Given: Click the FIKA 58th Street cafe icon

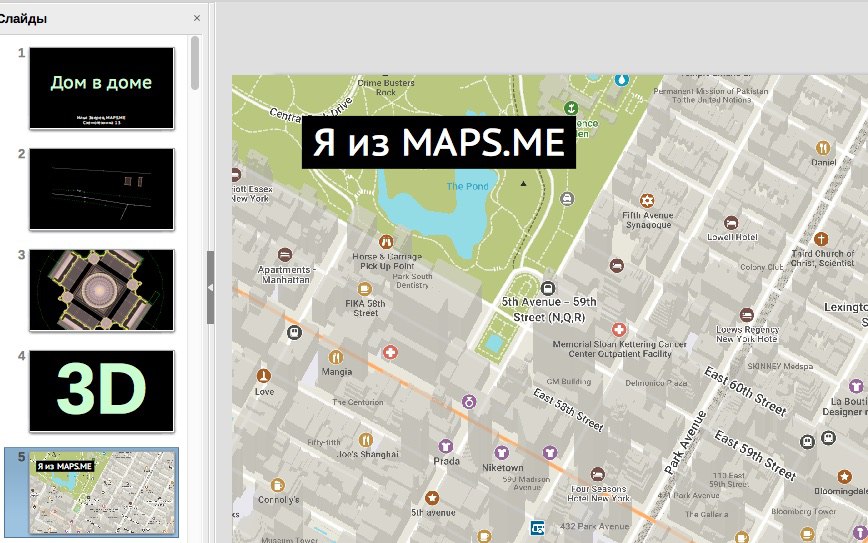Looking at the screenshot, I should click(x=364, y=289).
